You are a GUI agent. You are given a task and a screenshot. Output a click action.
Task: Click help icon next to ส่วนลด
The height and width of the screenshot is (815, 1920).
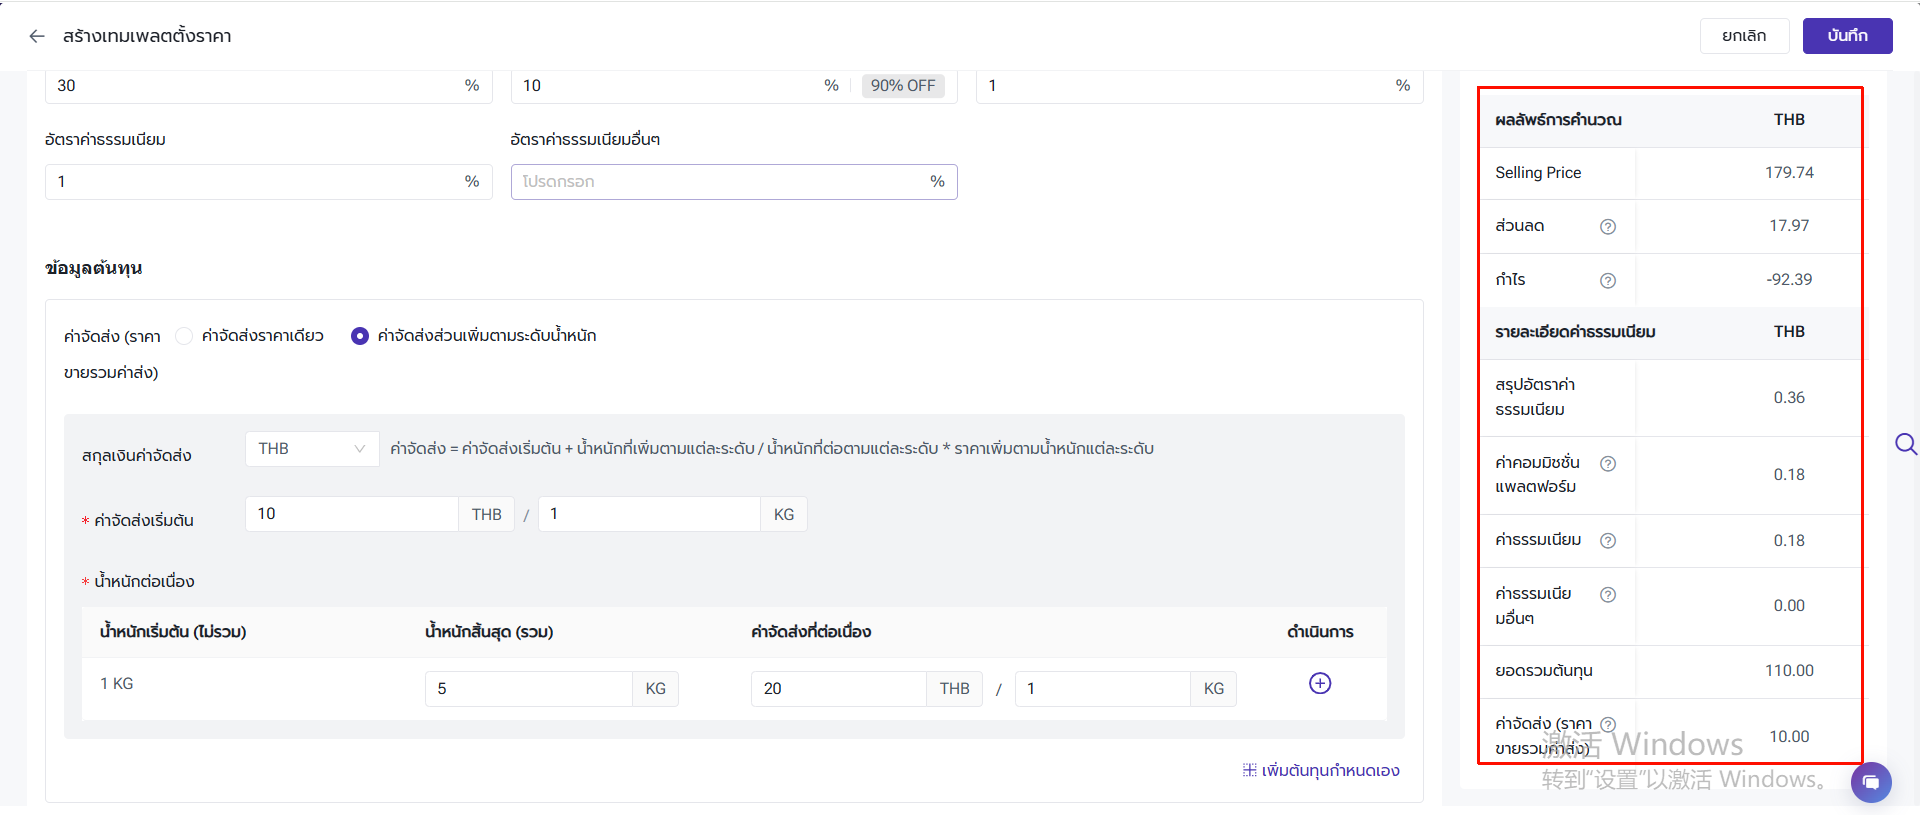point(1608,227)
